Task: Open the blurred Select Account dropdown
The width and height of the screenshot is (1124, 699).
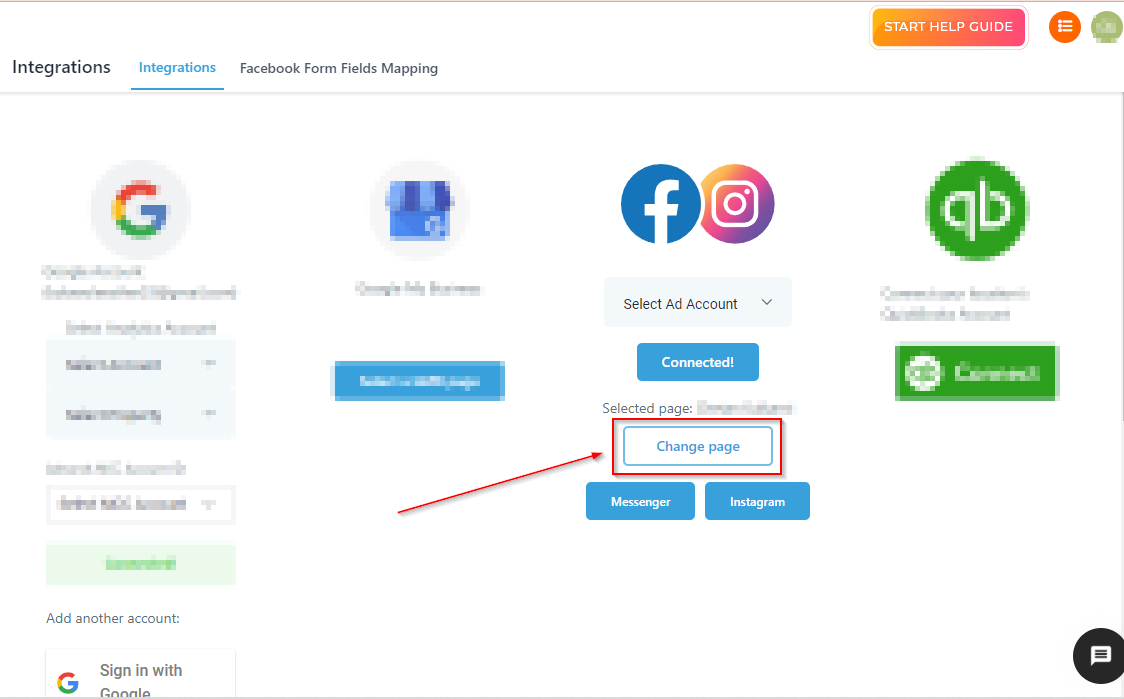Action: tap(140, 365)
